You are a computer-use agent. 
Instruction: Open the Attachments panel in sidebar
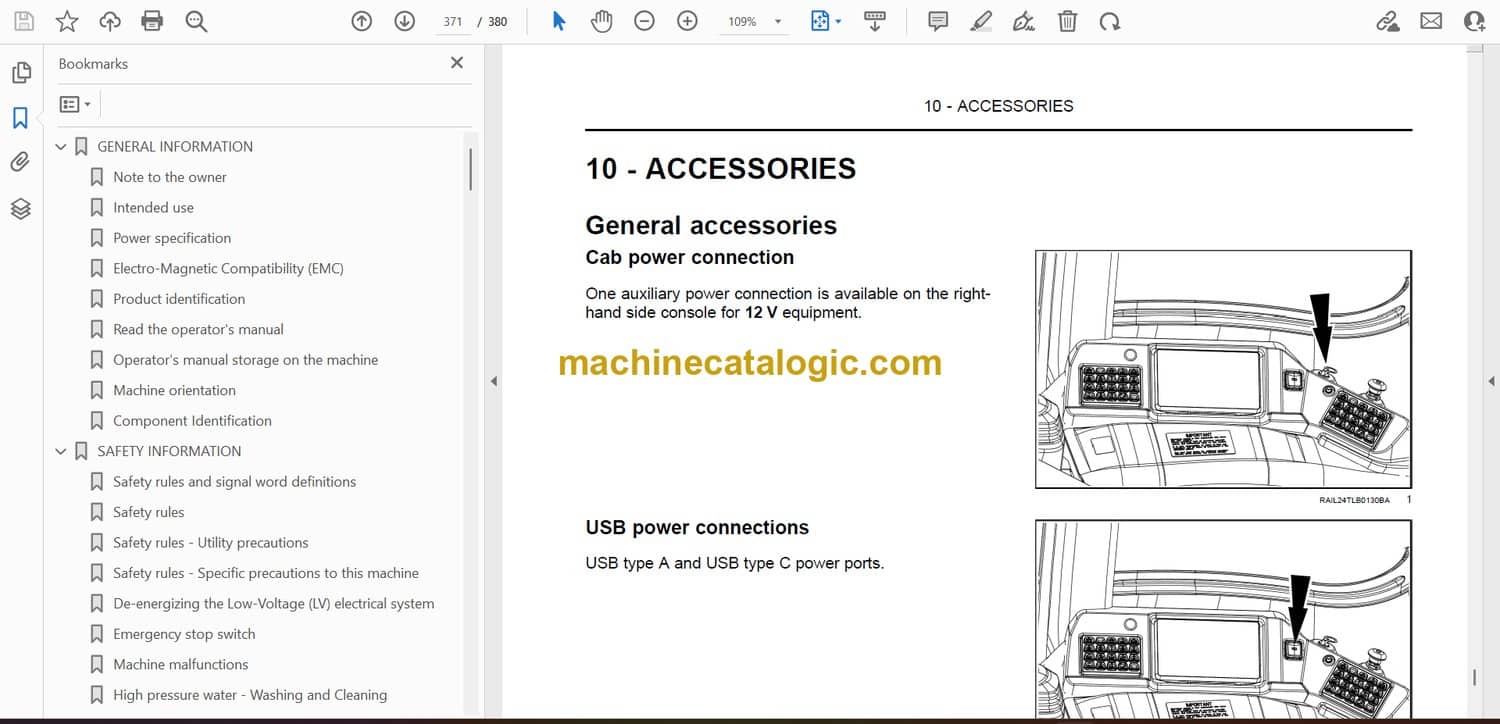point(20,162)
